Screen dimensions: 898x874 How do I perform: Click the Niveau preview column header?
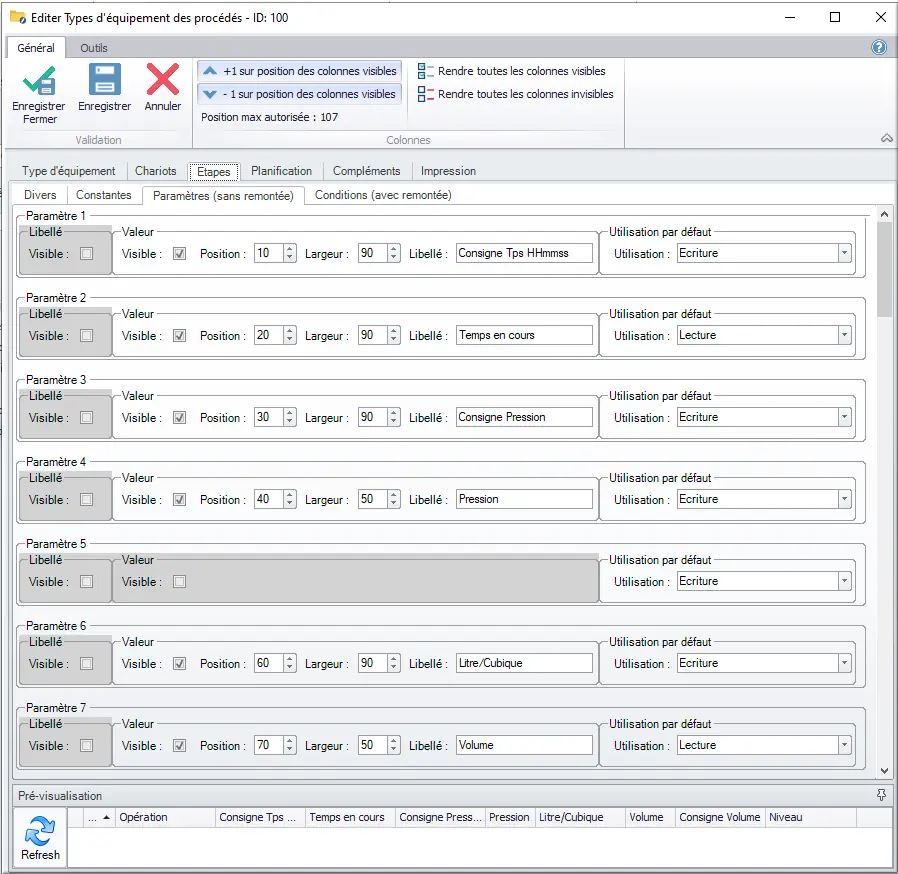(810, 817)
